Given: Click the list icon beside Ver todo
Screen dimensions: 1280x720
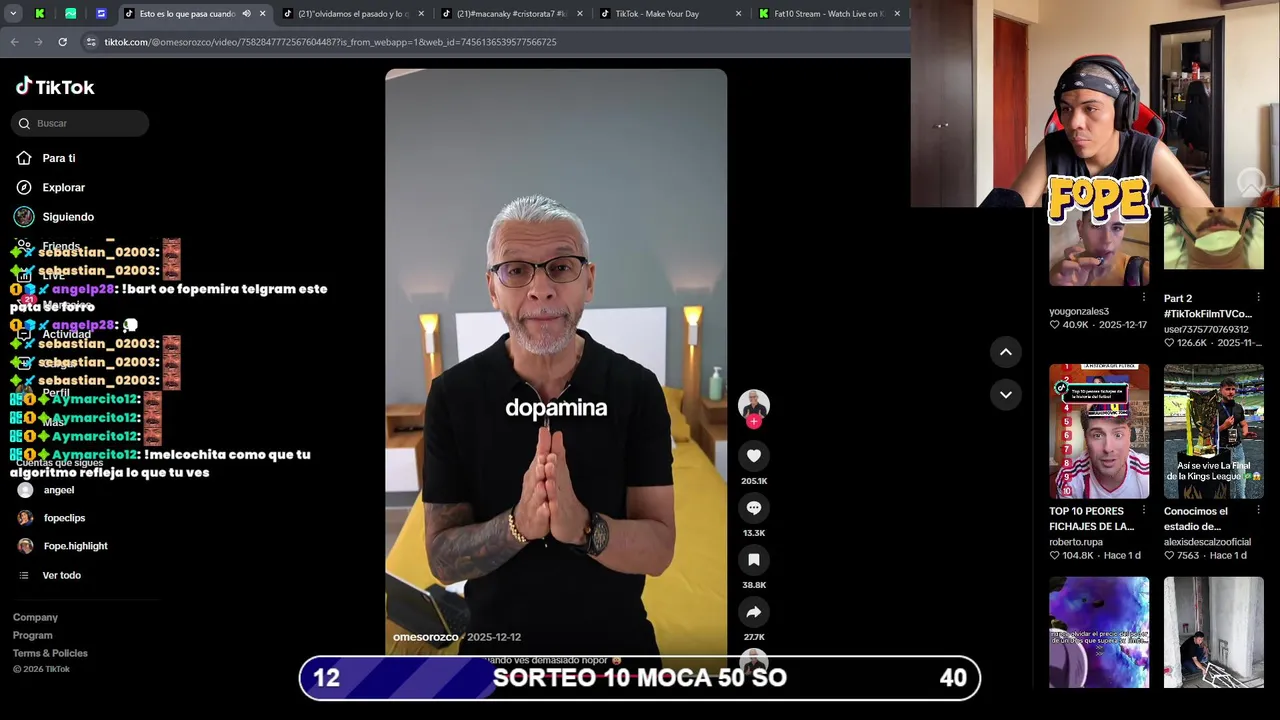Looking at the screenshot, I should click(24, 576).
